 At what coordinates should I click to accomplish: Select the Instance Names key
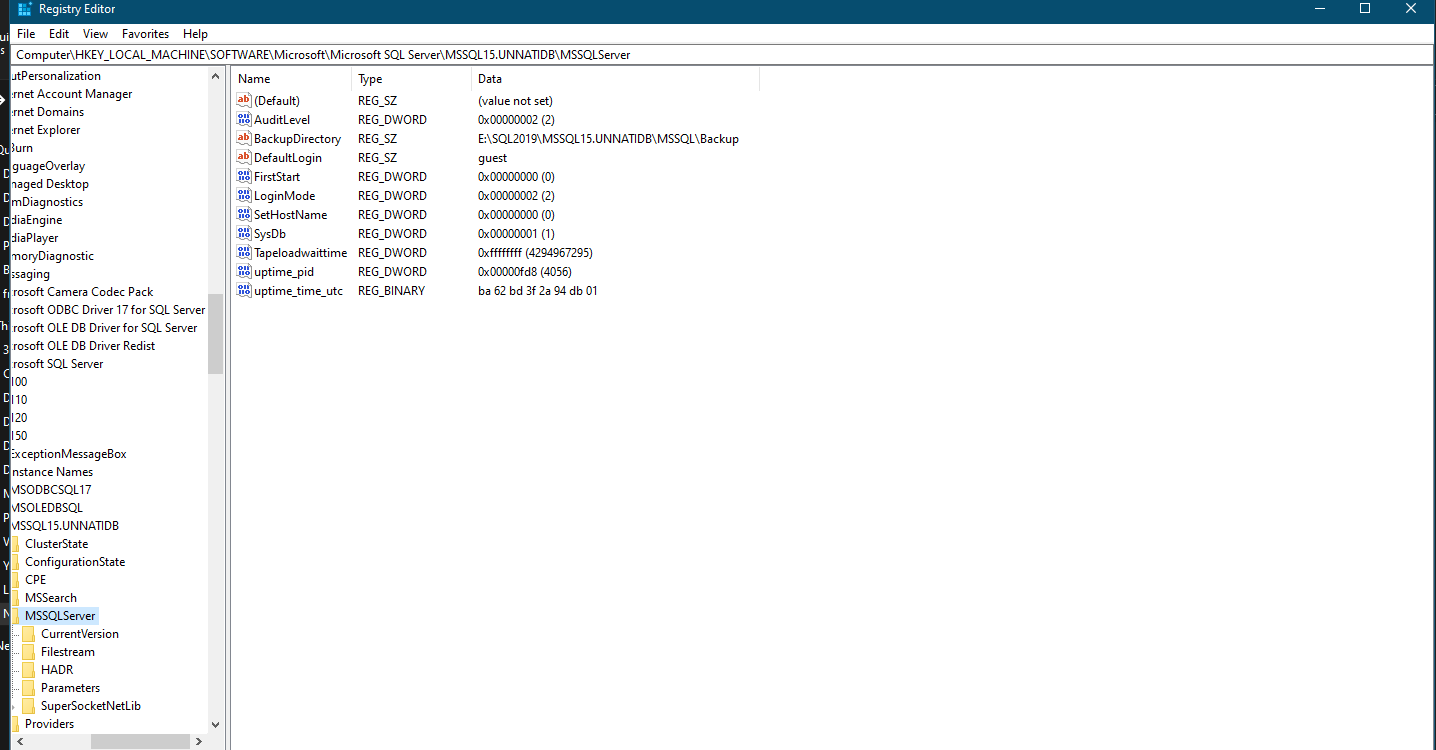coord(52,472)
